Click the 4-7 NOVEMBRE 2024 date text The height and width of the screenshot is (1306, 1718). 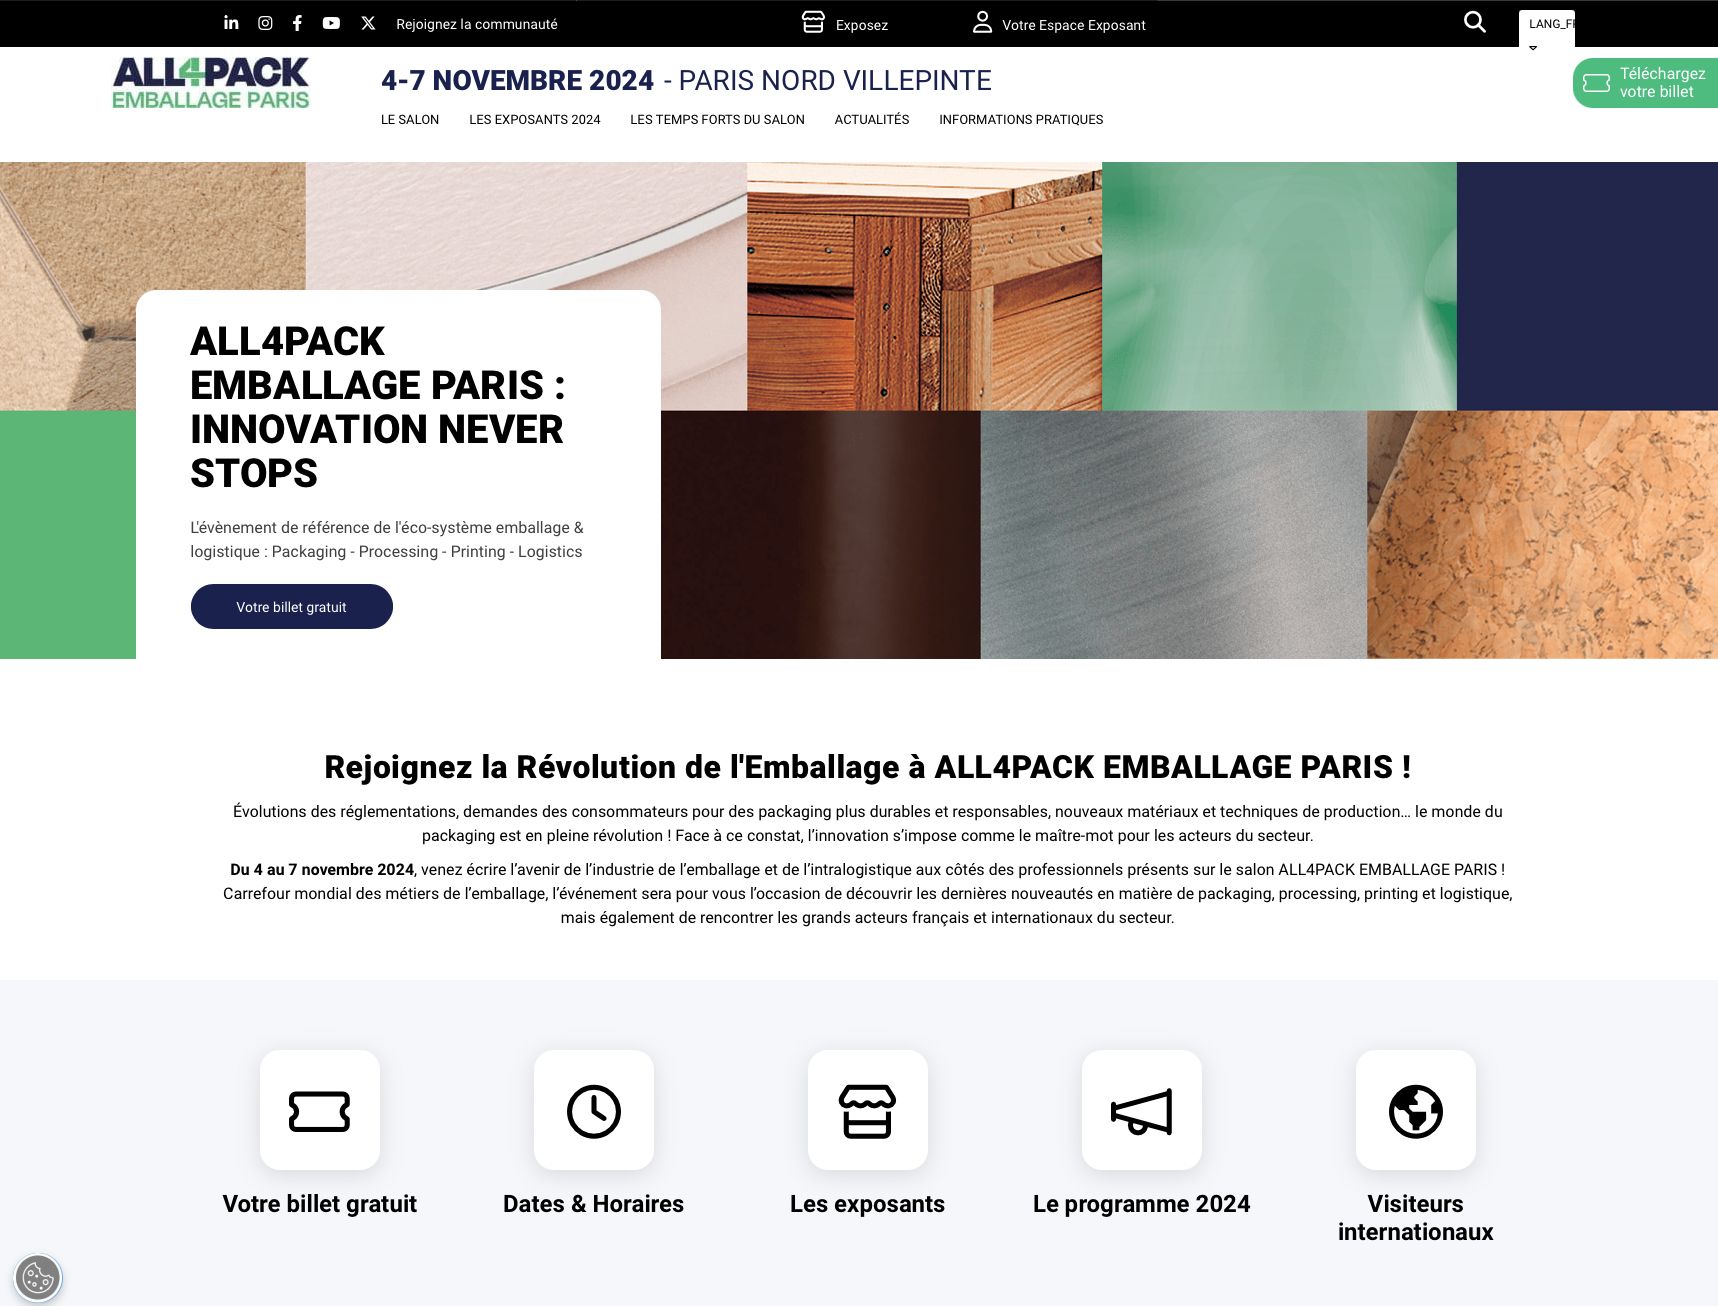point(517,80)
